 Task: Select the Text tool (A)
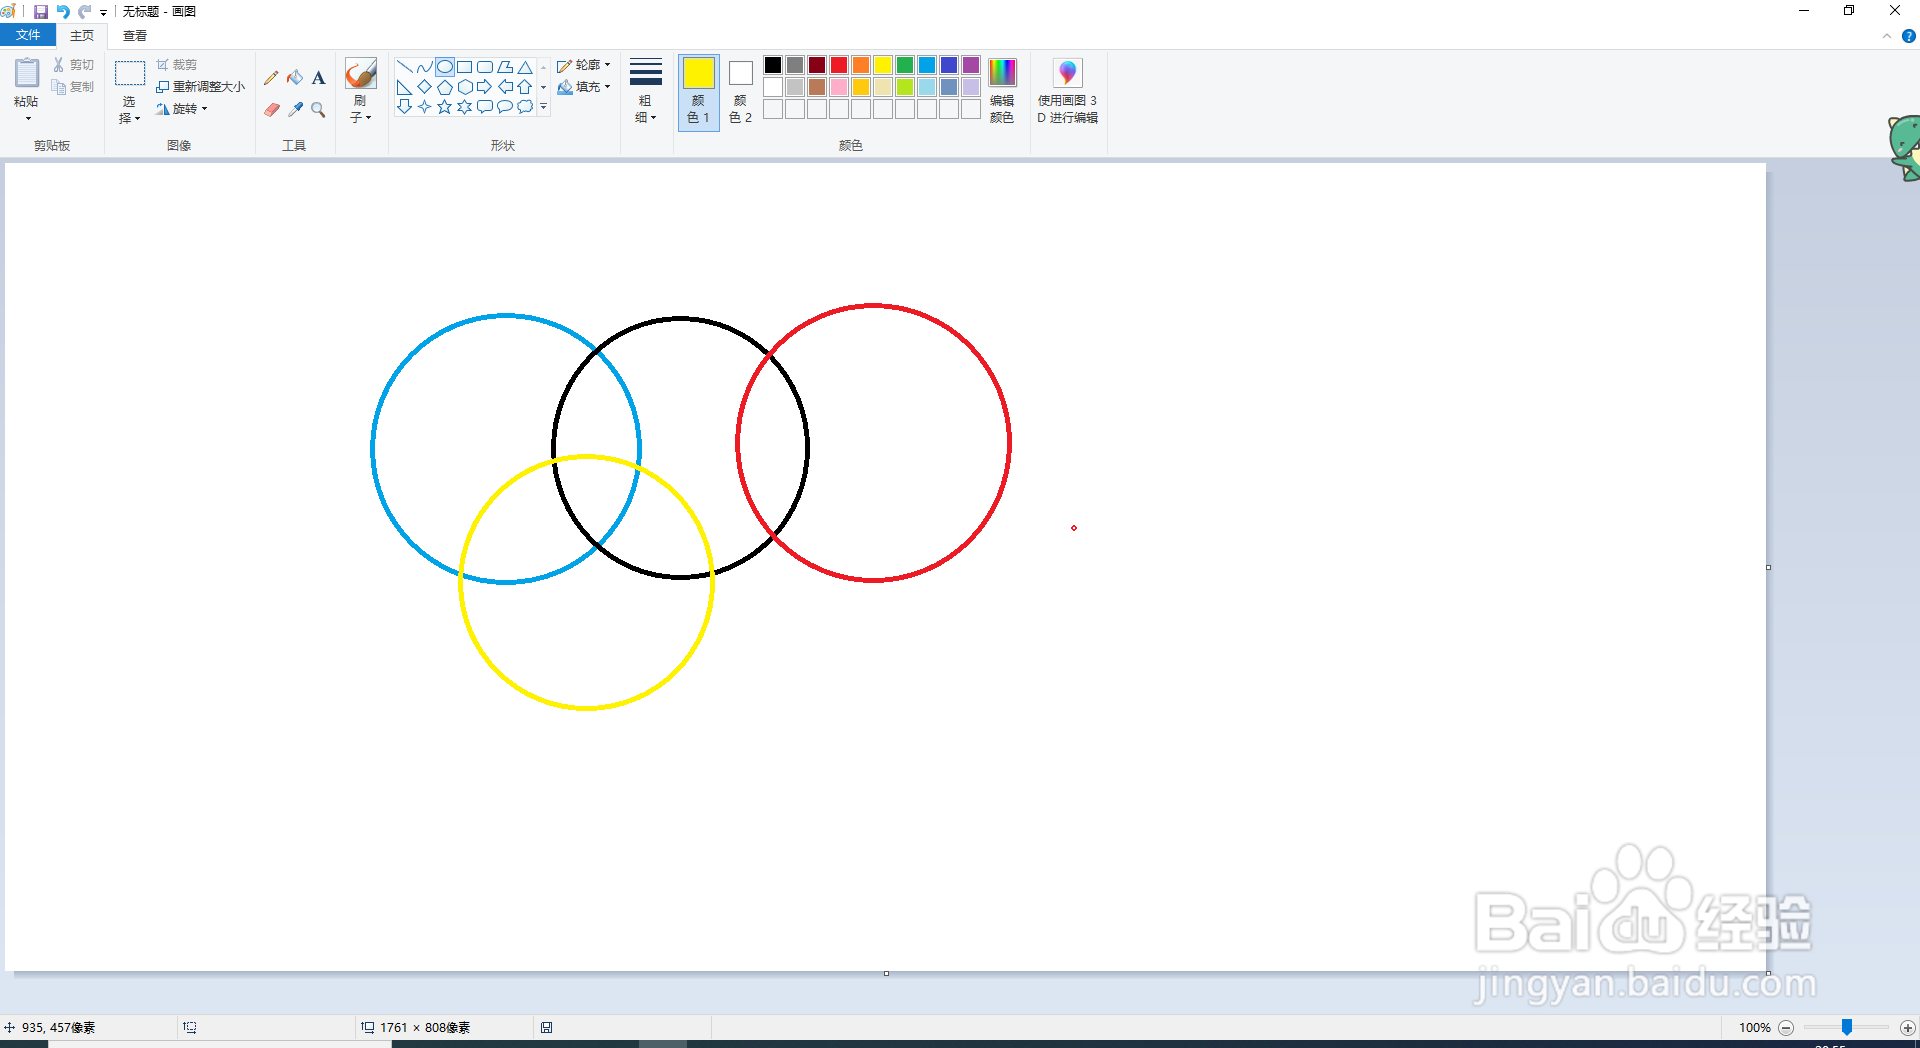tap(318, 78)
